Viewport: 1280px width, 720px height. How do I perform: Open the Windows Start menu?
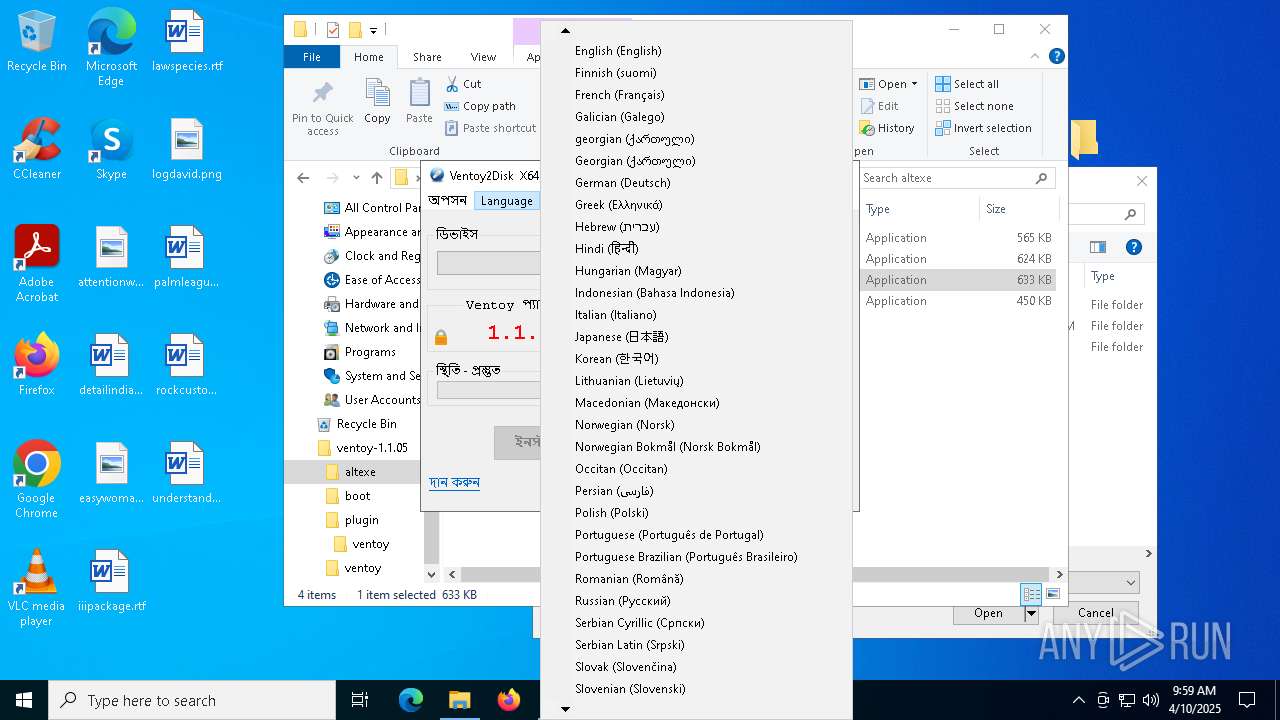coord(24,700)
